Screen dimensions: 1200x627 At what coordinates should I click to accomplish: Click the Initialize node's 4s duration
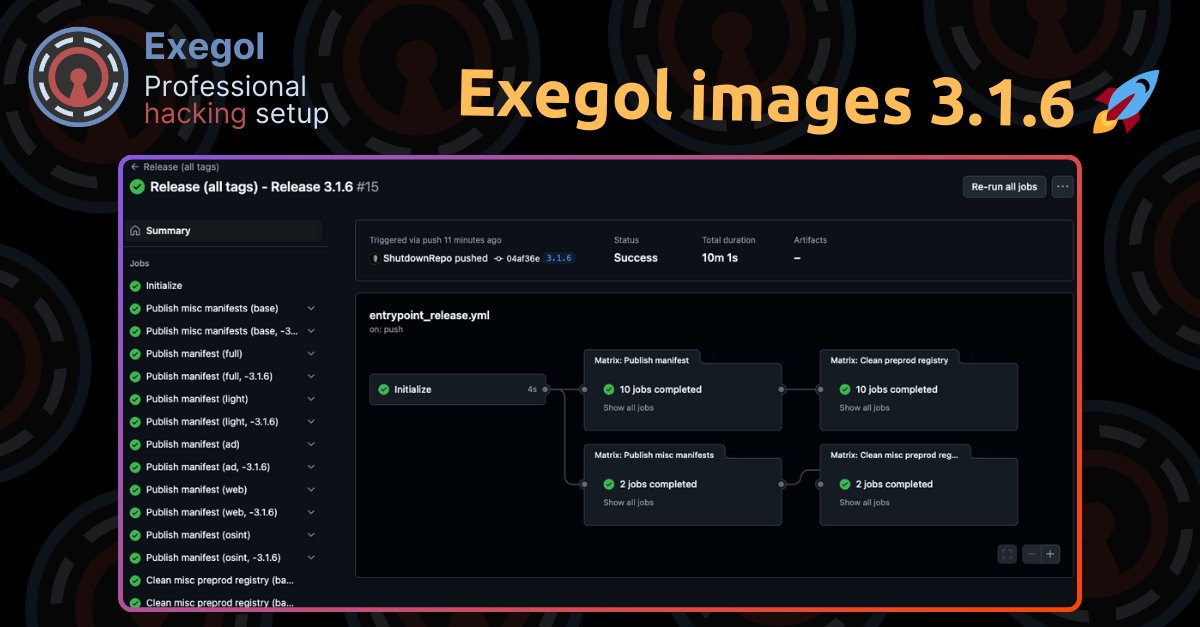[x=532, y=389]
